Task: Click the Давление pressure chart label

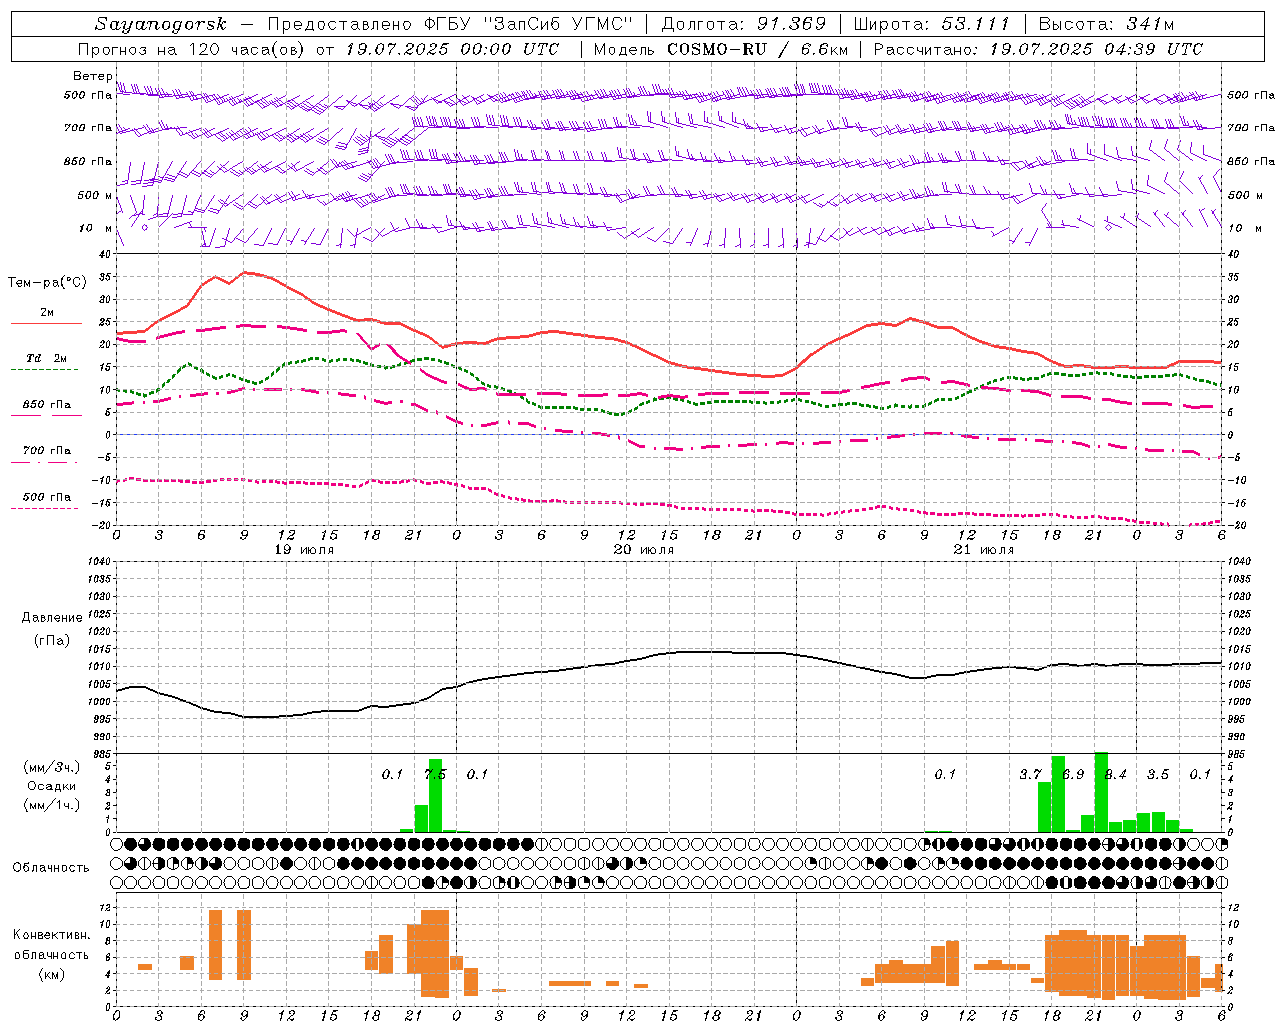Action: 52,618
